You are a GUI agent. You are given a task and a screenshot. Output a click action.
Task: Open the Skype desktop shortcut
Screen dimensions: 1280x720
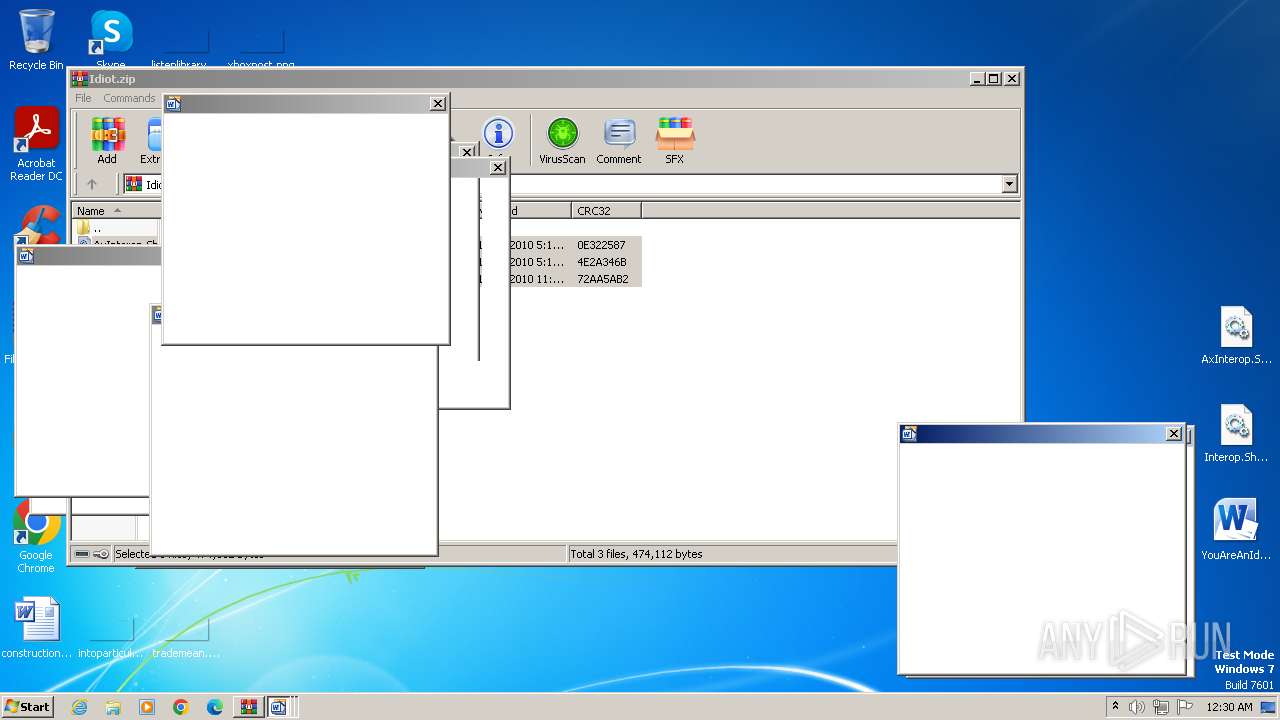pos(111,40)
